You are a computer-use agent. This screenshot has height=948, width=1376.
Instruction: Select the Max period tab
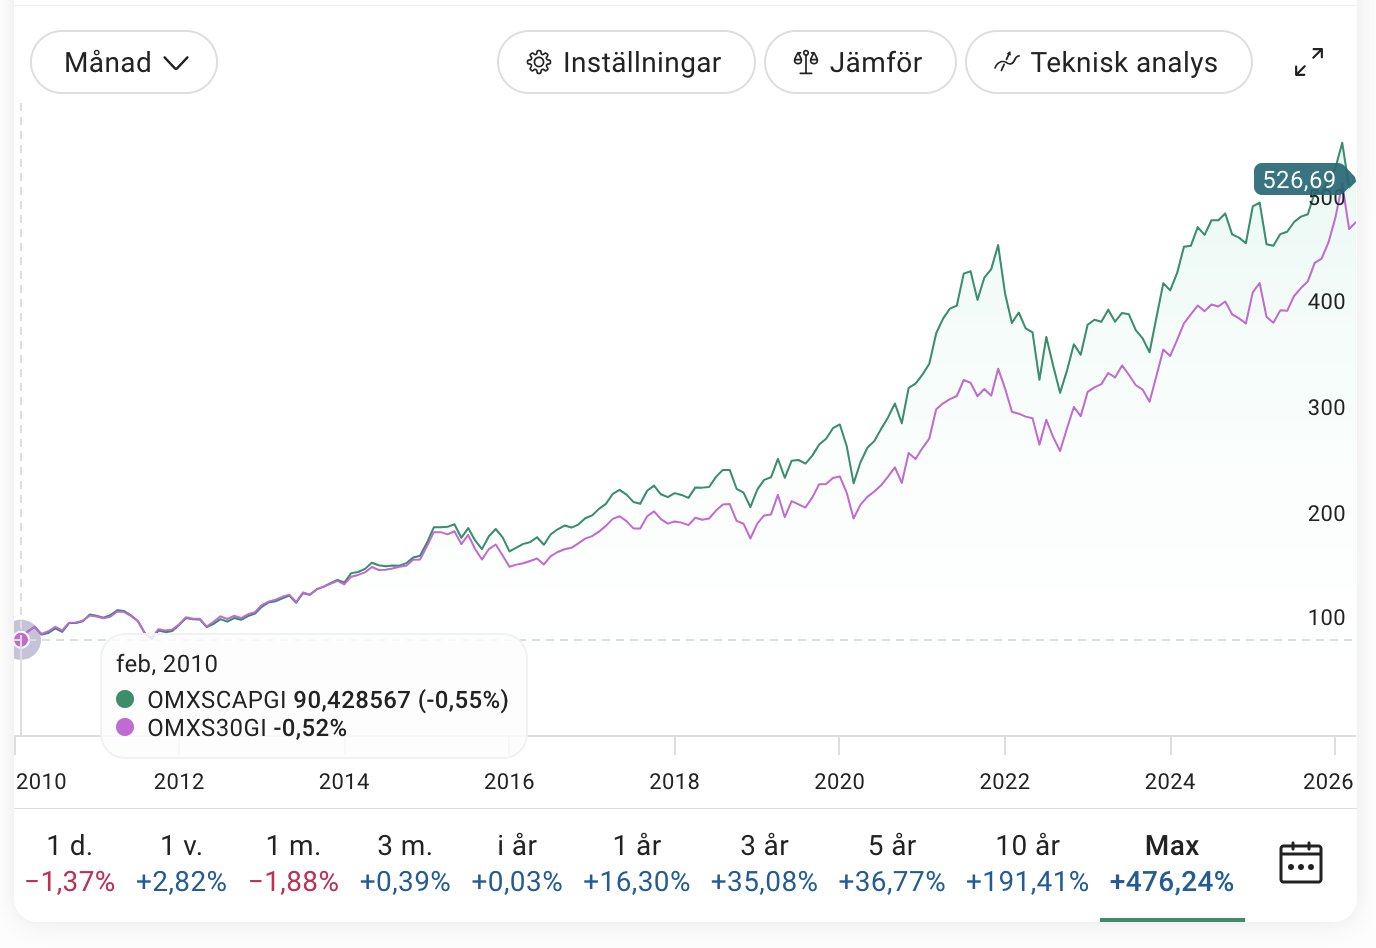[1172, 863]
